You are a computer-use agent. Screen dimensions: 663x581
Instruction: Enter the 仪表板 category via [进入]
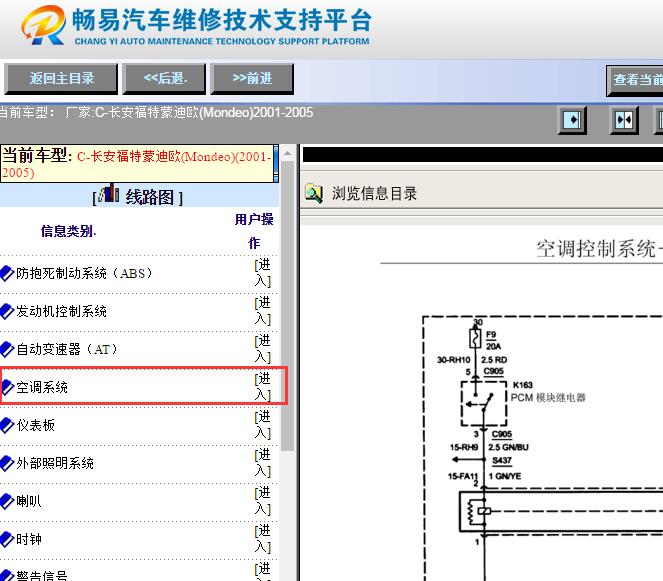pyautogui.click(x=263, y=425)
